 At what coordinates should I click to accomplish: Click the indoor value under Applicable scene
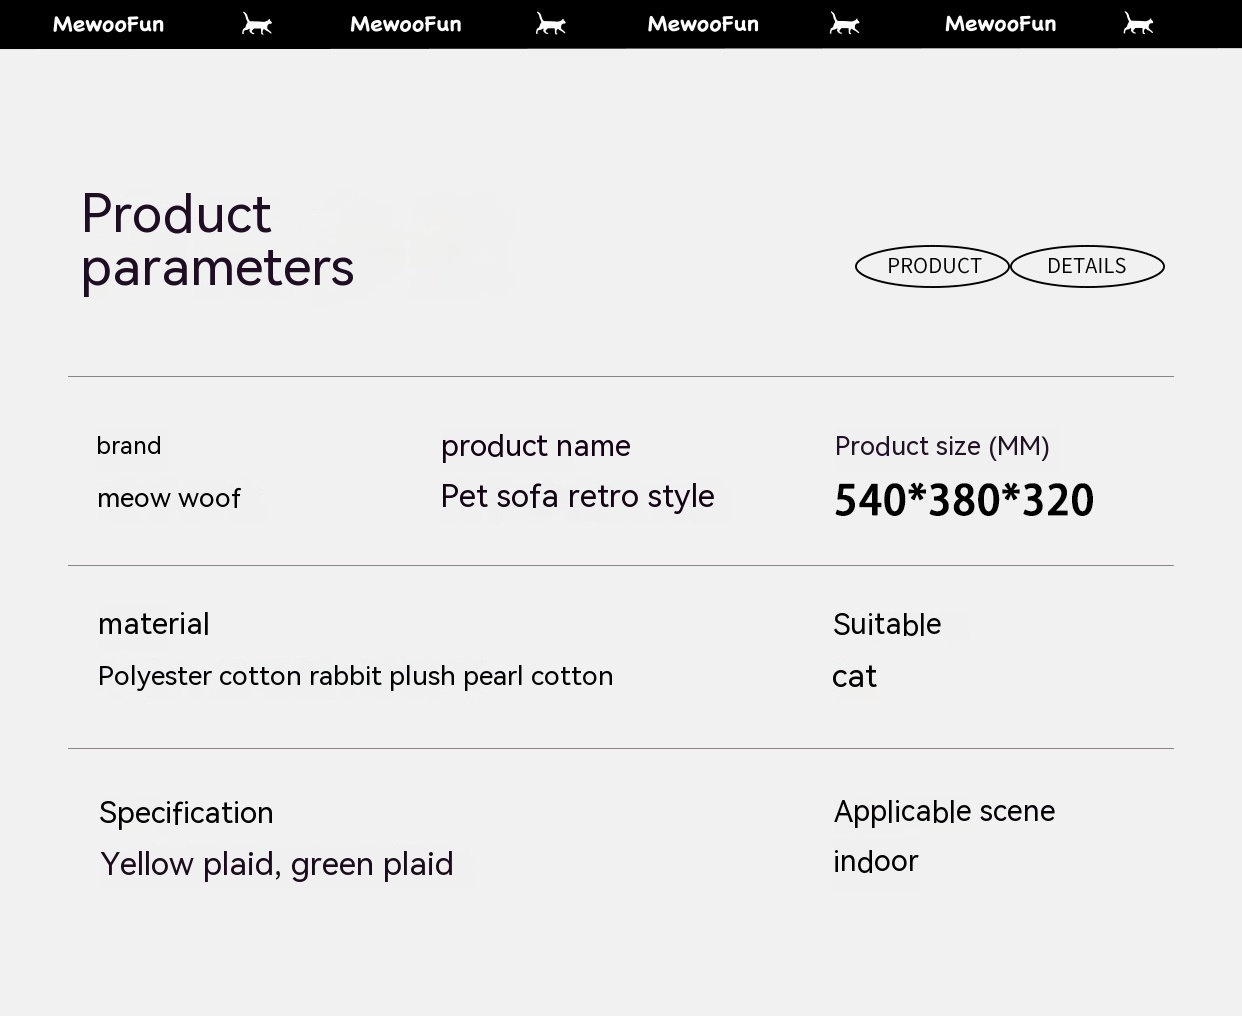tap(876, 861)
